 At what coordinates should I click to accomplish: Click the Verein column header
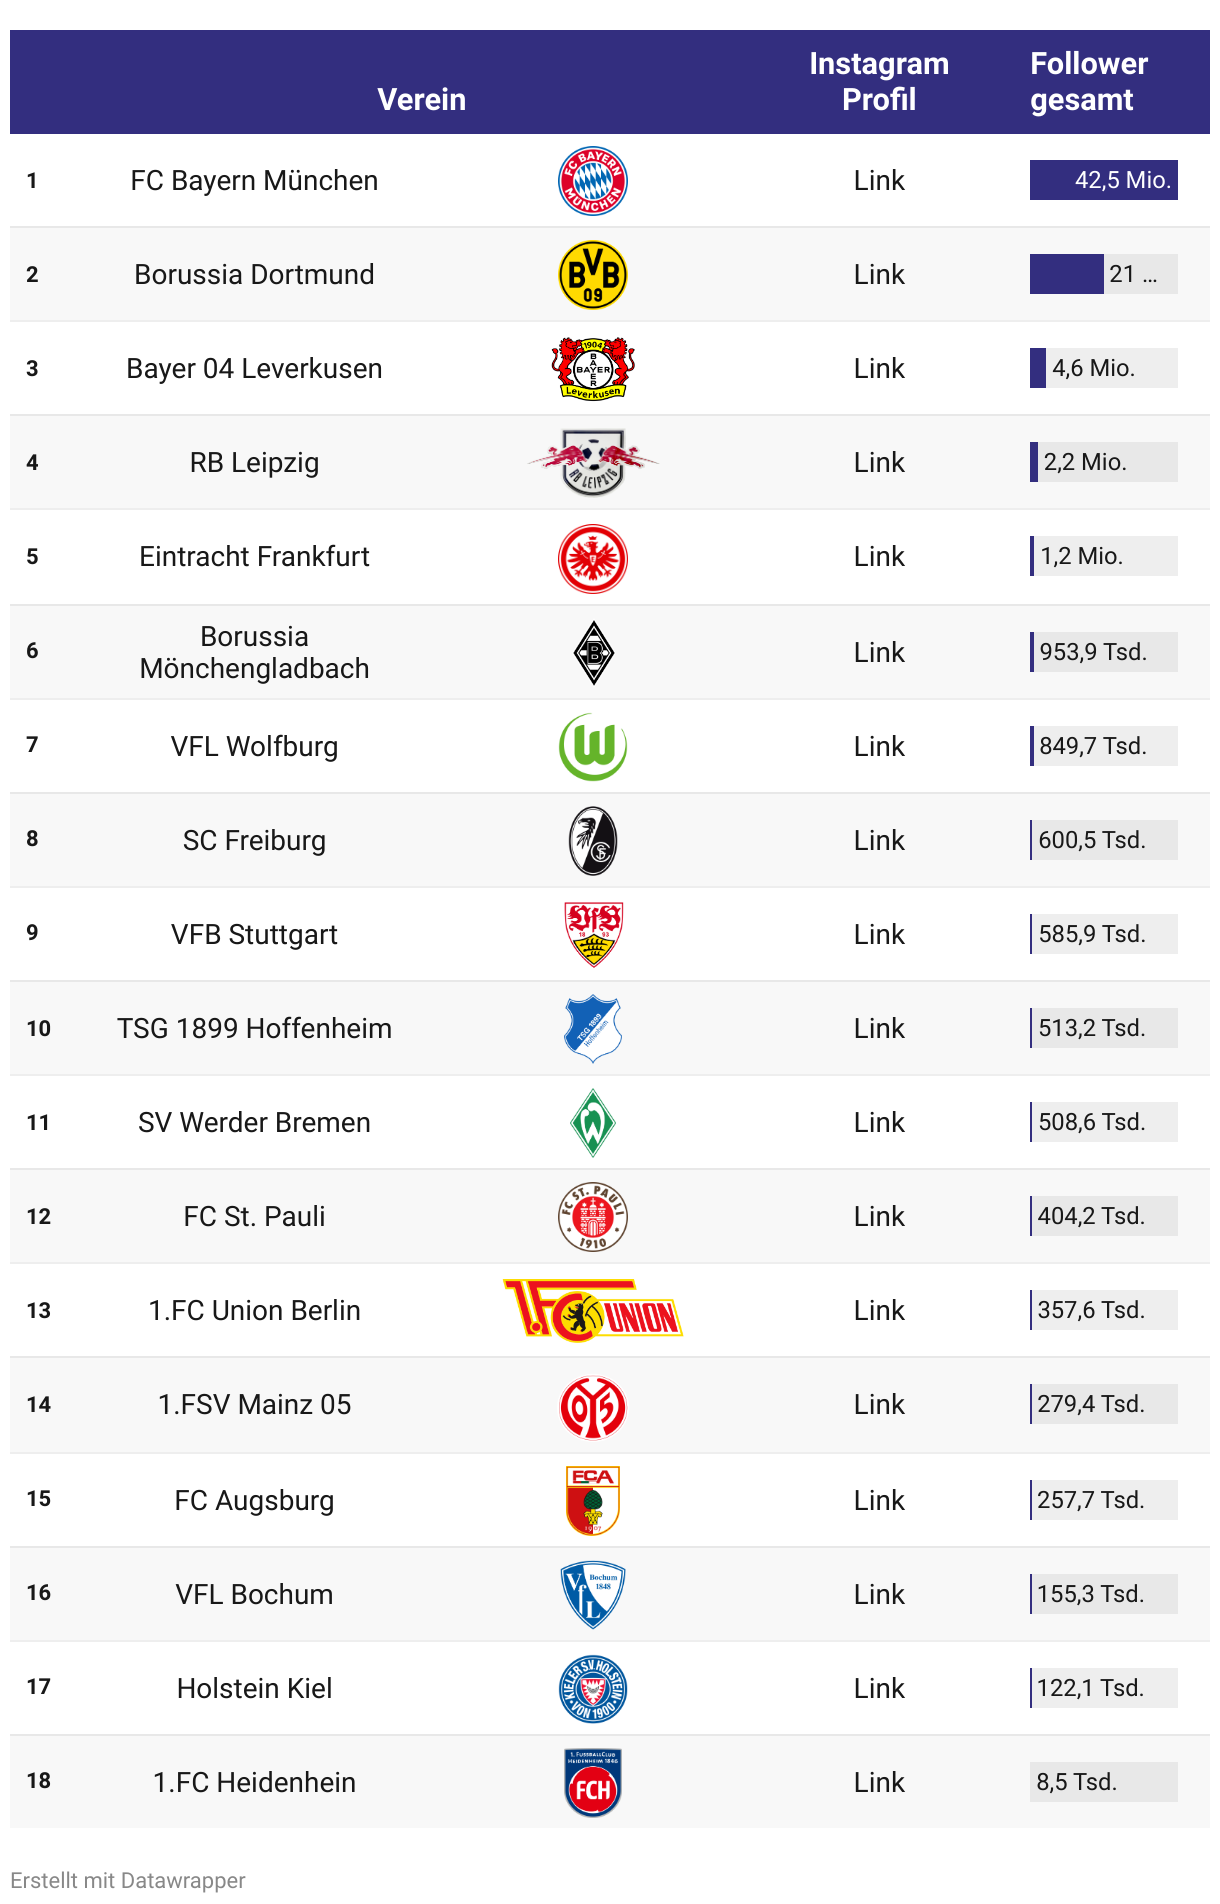422,100
